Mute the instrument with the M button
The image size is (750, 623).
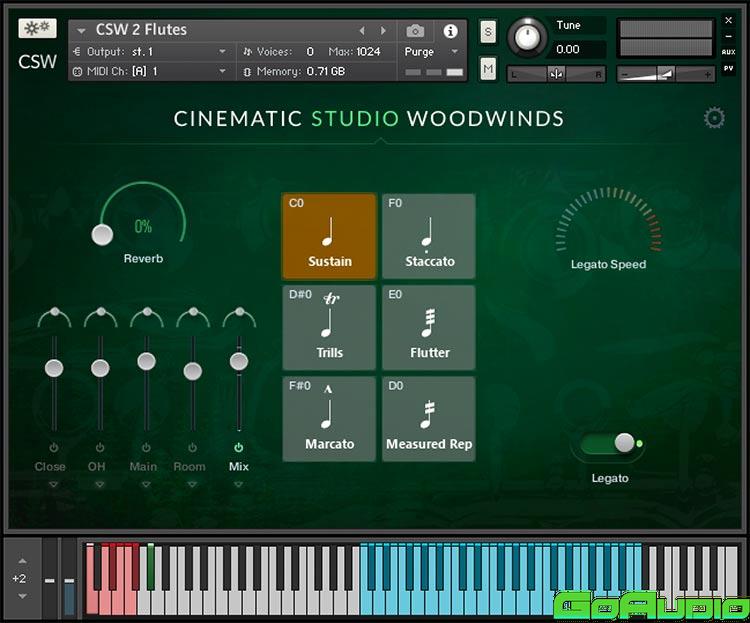tap(488, 69)
